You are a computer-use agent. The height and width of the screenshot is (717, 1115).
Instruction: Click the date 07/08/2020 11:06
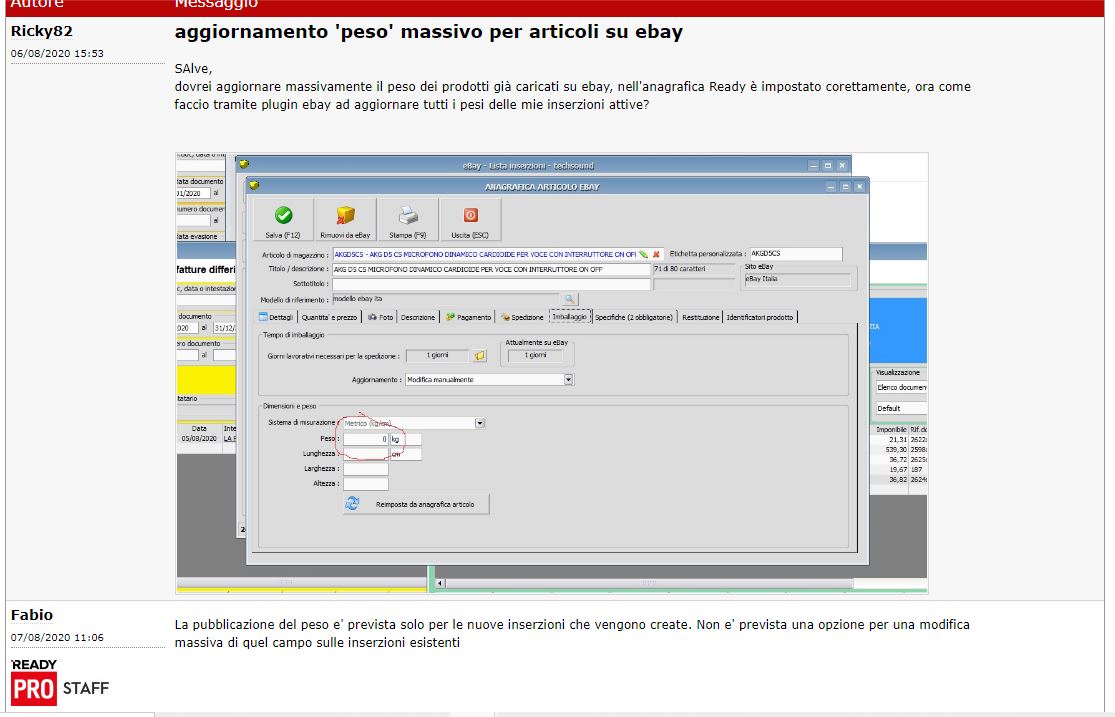pos(58,637)
